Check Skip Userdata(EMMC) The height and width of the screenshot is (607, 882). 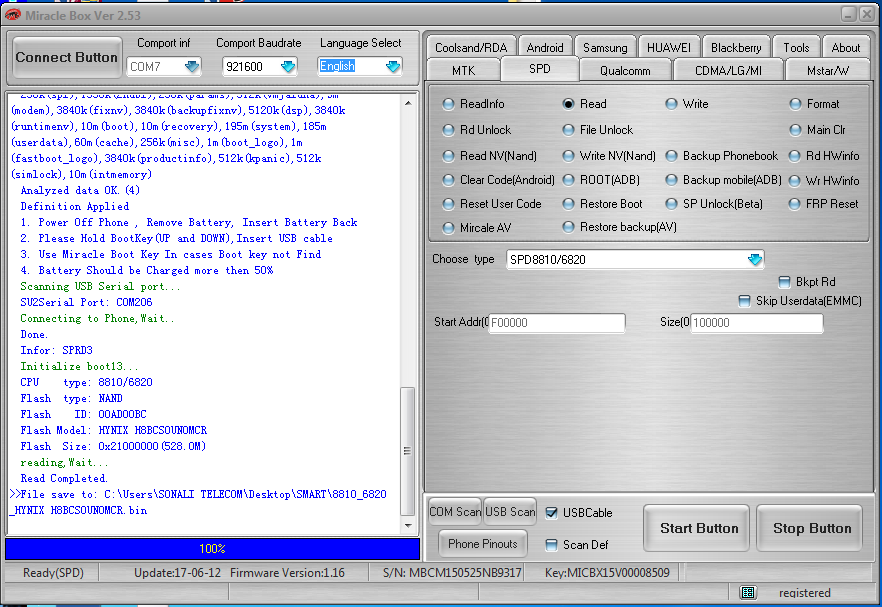tap(744, 300)
